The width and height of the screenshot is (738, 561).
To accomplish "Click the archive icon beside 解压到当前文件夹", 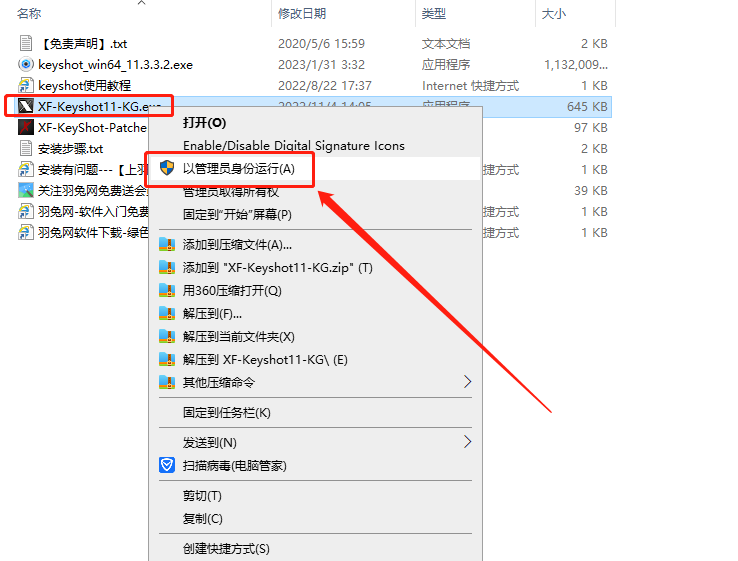I will pyautogui.click(x=167, y=337).
